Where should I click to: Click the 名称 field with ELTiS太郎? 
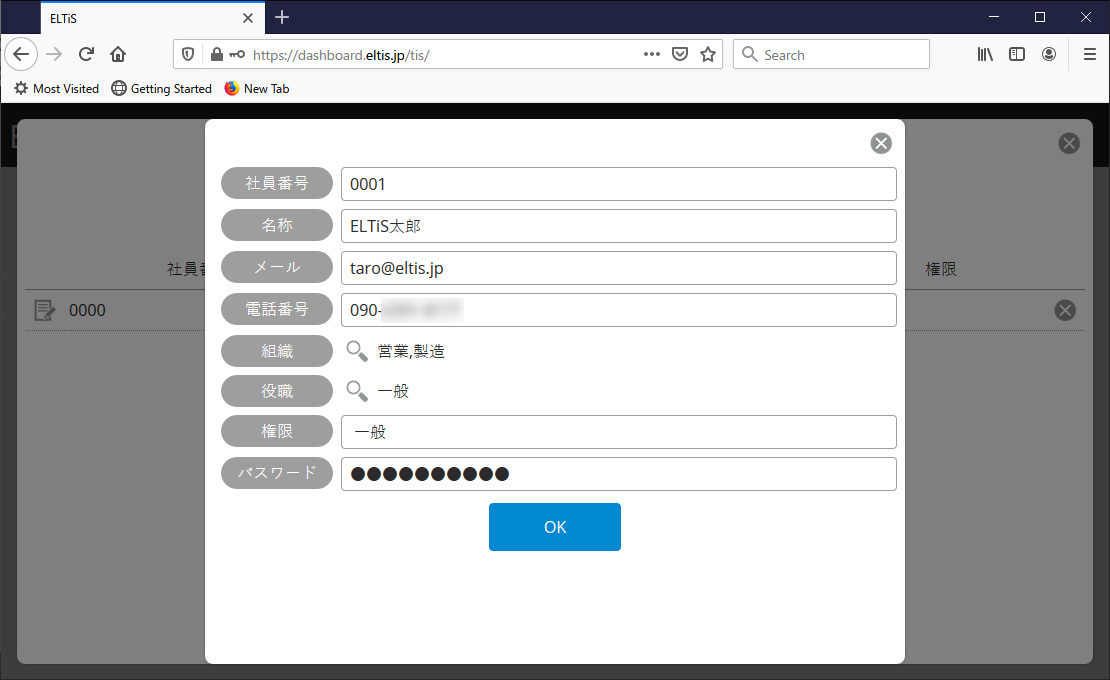(619, 226)
